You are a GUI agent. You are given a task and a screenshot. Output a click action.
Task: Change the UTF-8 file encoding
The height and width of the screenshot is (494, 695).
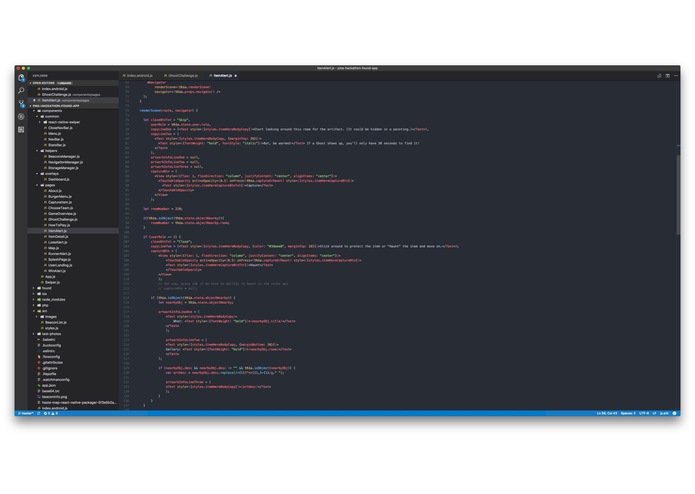tap(644, 413)
